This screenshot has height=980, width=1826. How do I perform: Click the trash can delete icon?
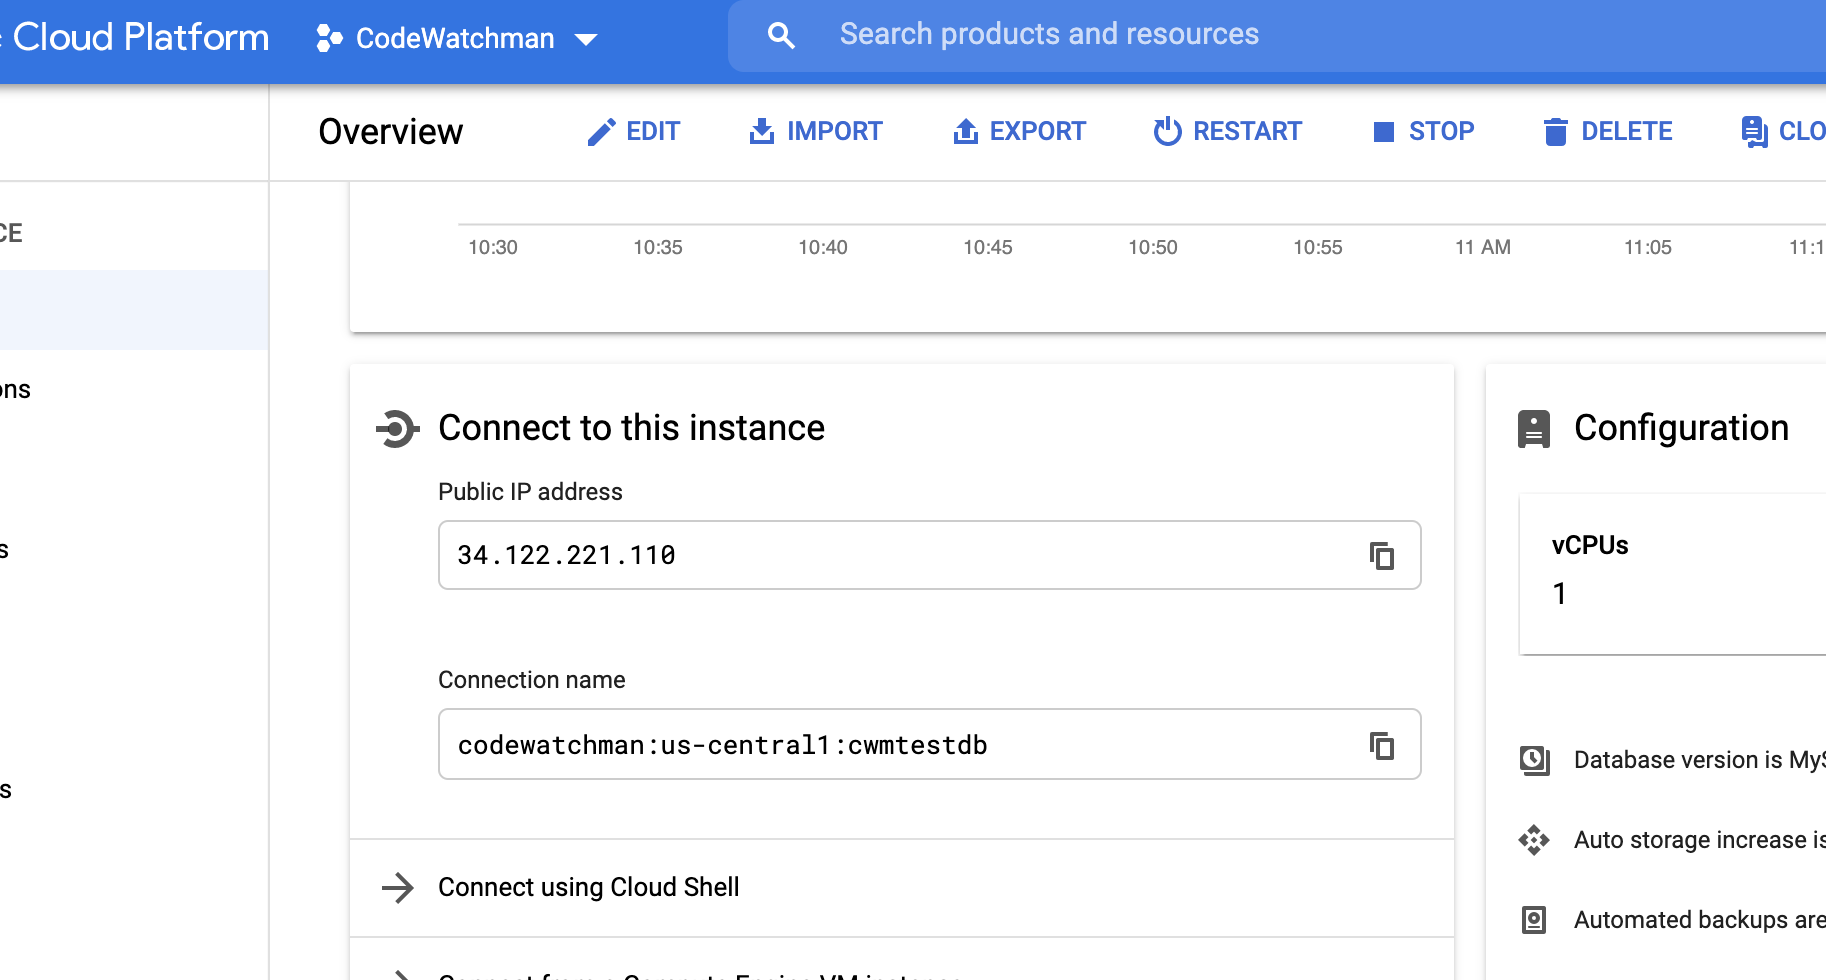tap(1555, 132)
